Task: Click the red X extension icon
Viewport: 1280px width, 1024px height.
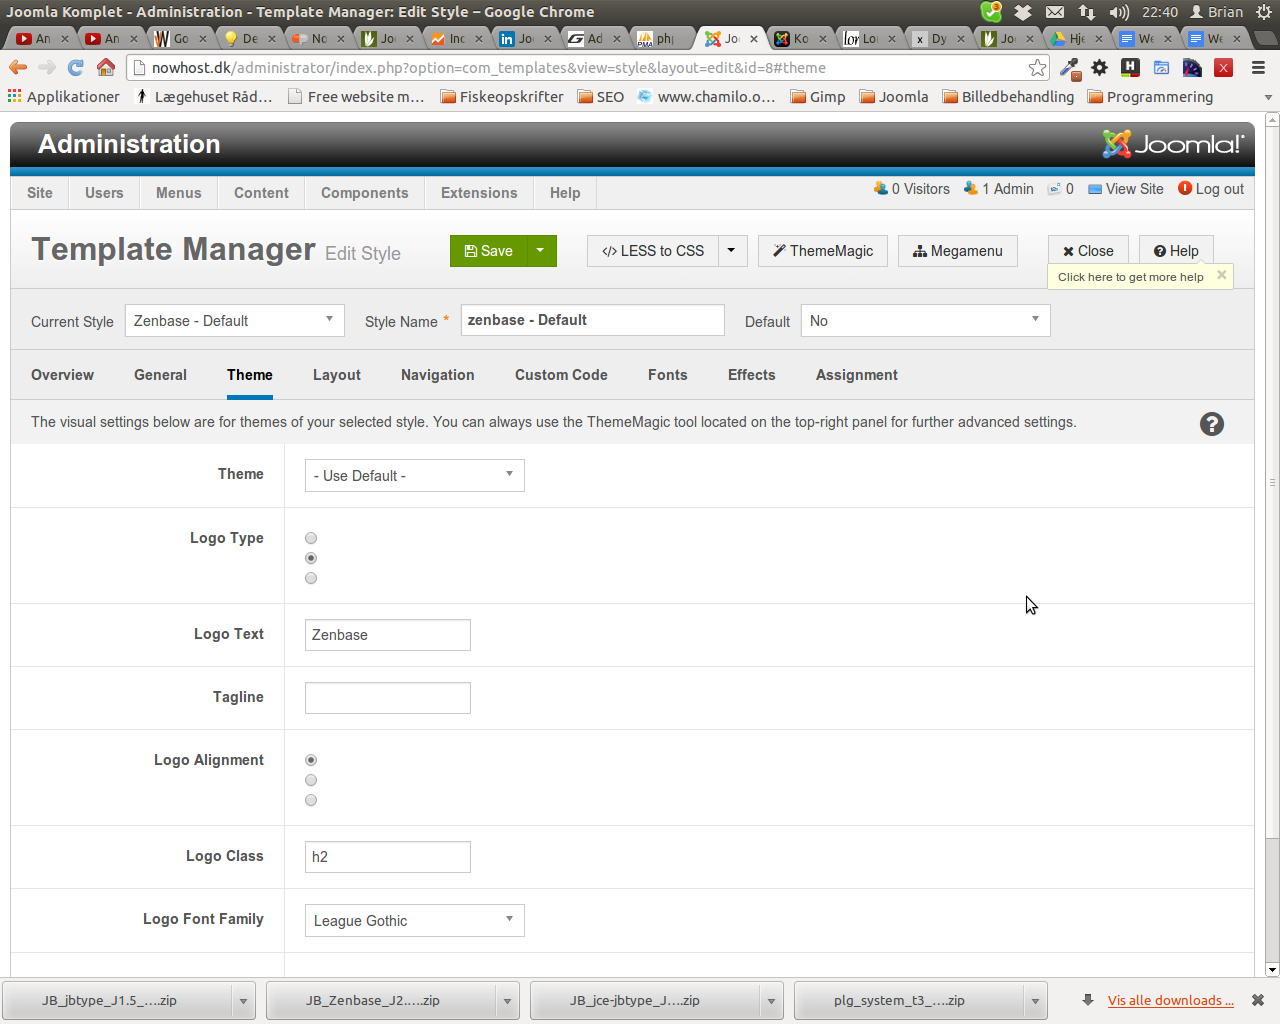Action: [x=1223, y=68]
